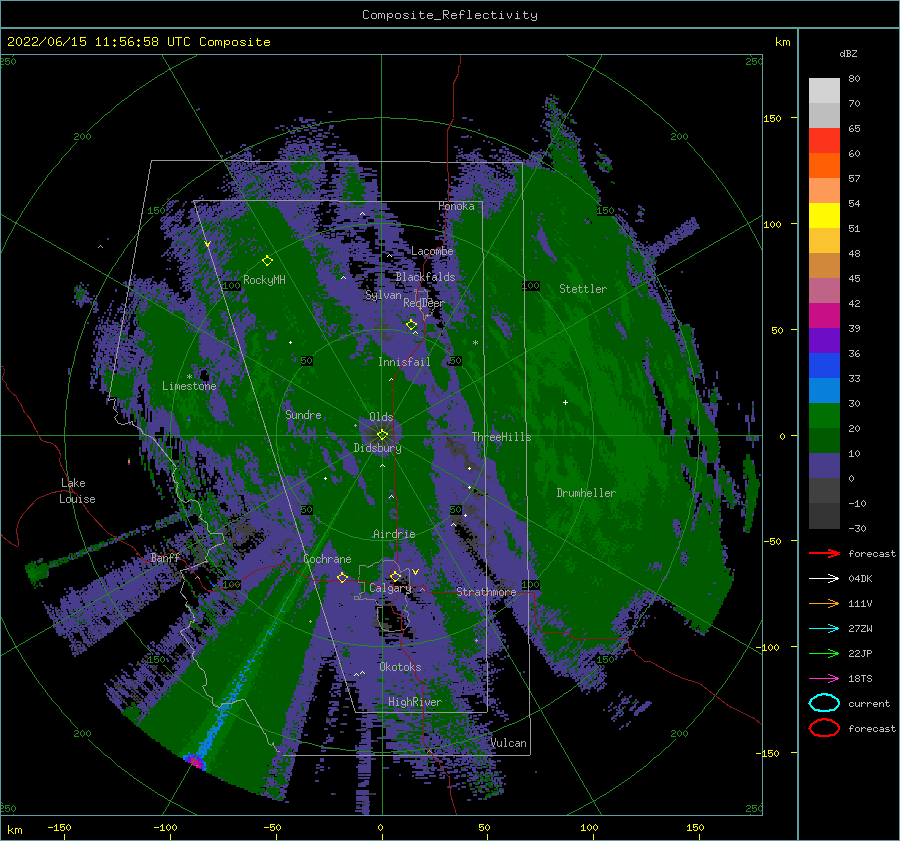The image size is (900, 841).
Task: Click the 10 dBZ slate color swatch
Action: tap(824, 466)
